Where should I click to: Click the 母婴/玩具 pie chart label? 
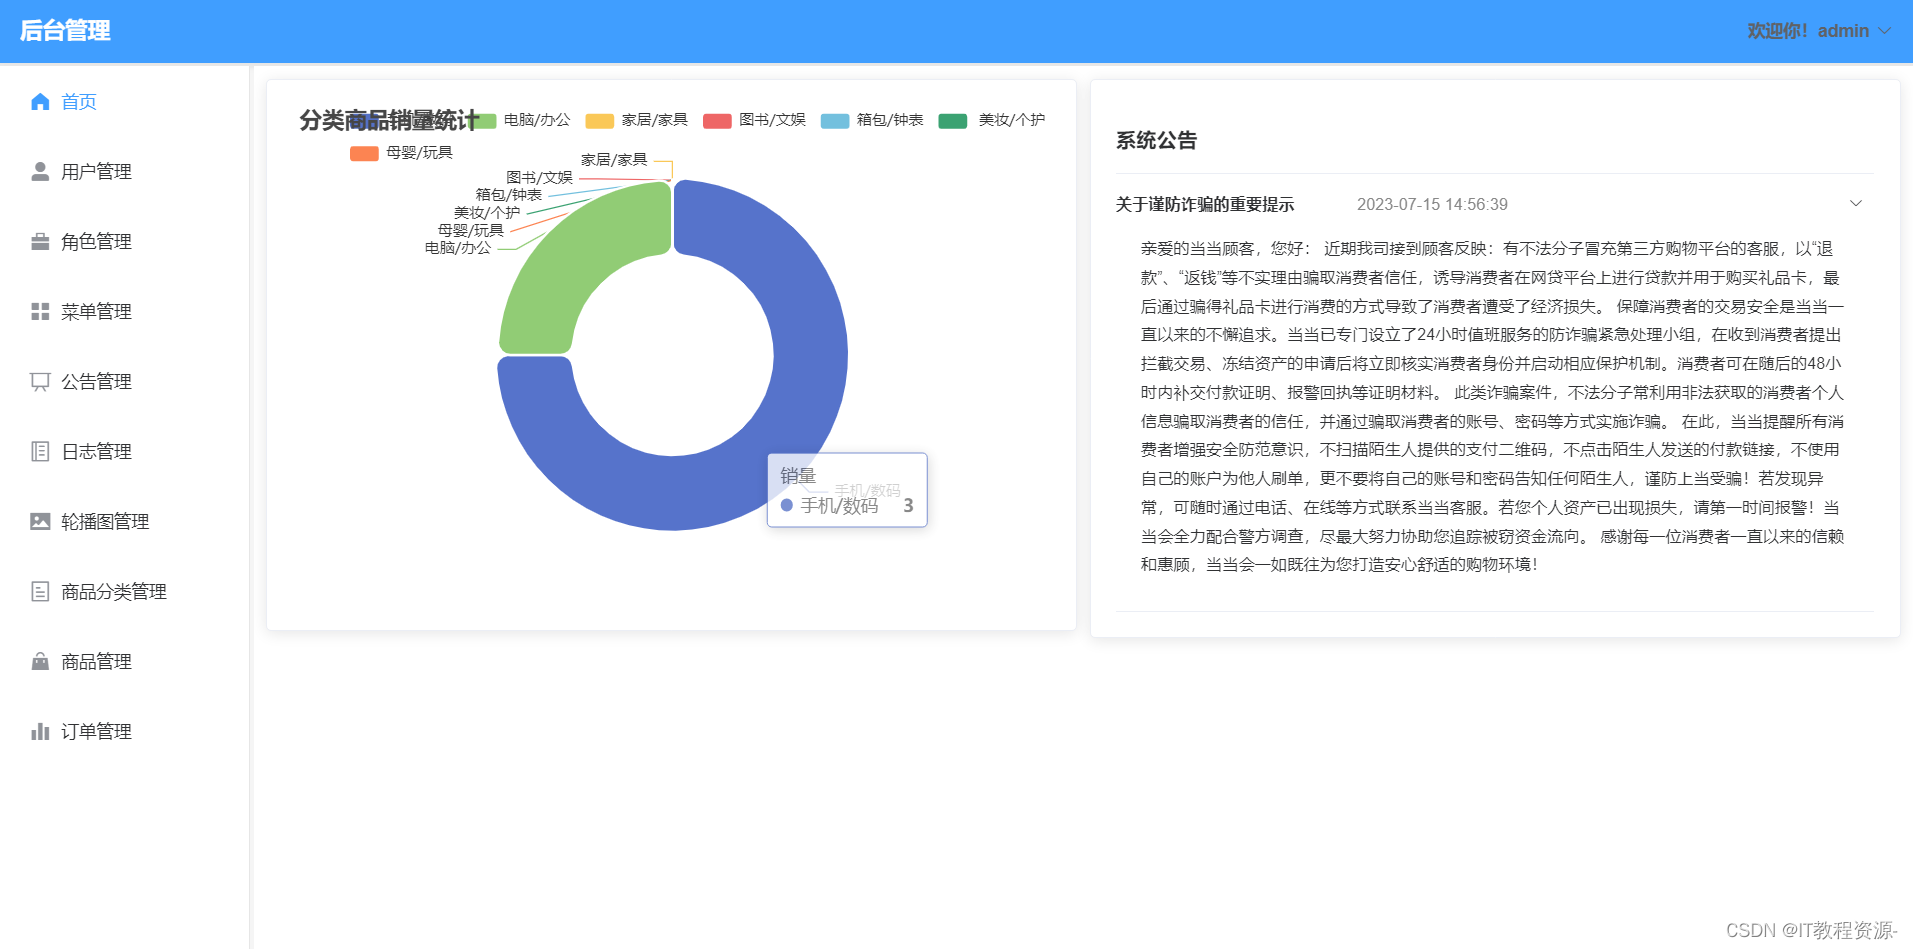471,231
